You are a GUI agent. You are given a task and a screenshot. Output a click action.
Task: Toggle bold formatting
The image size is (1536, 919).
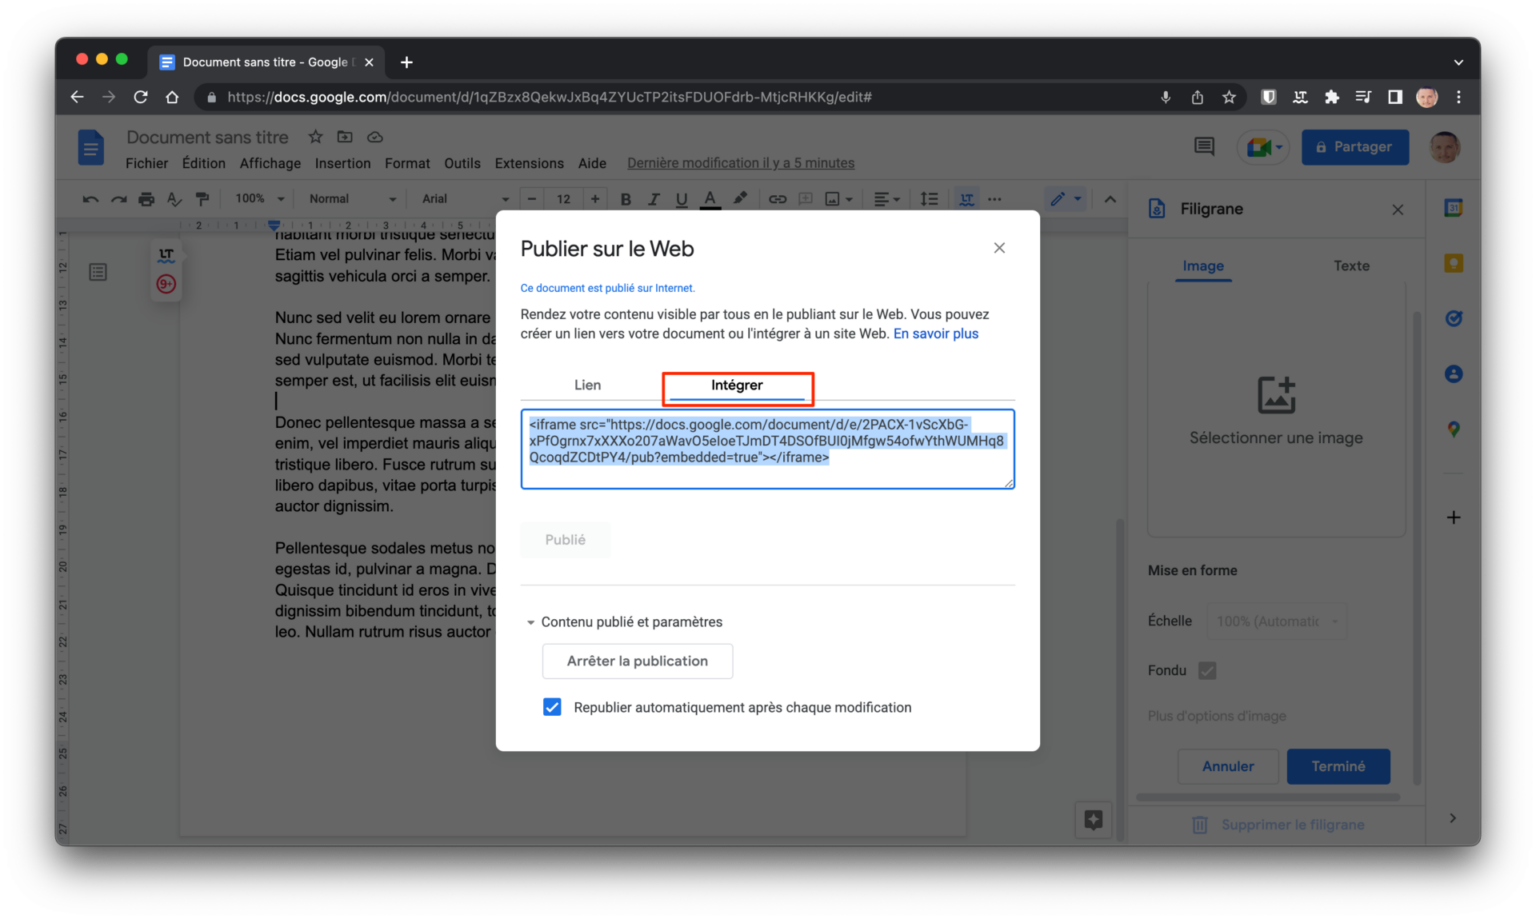625,198
